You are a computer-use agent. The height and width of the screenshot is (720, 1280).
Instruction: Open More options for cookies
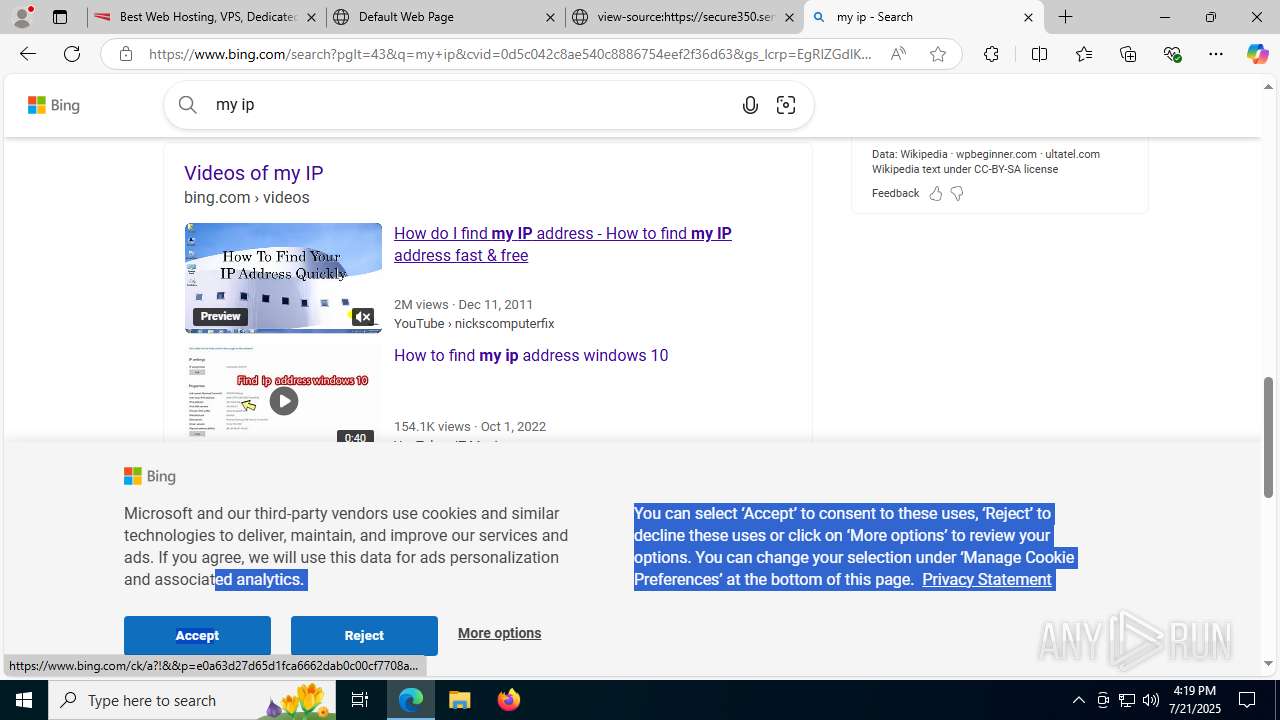(x=499, y=633)
